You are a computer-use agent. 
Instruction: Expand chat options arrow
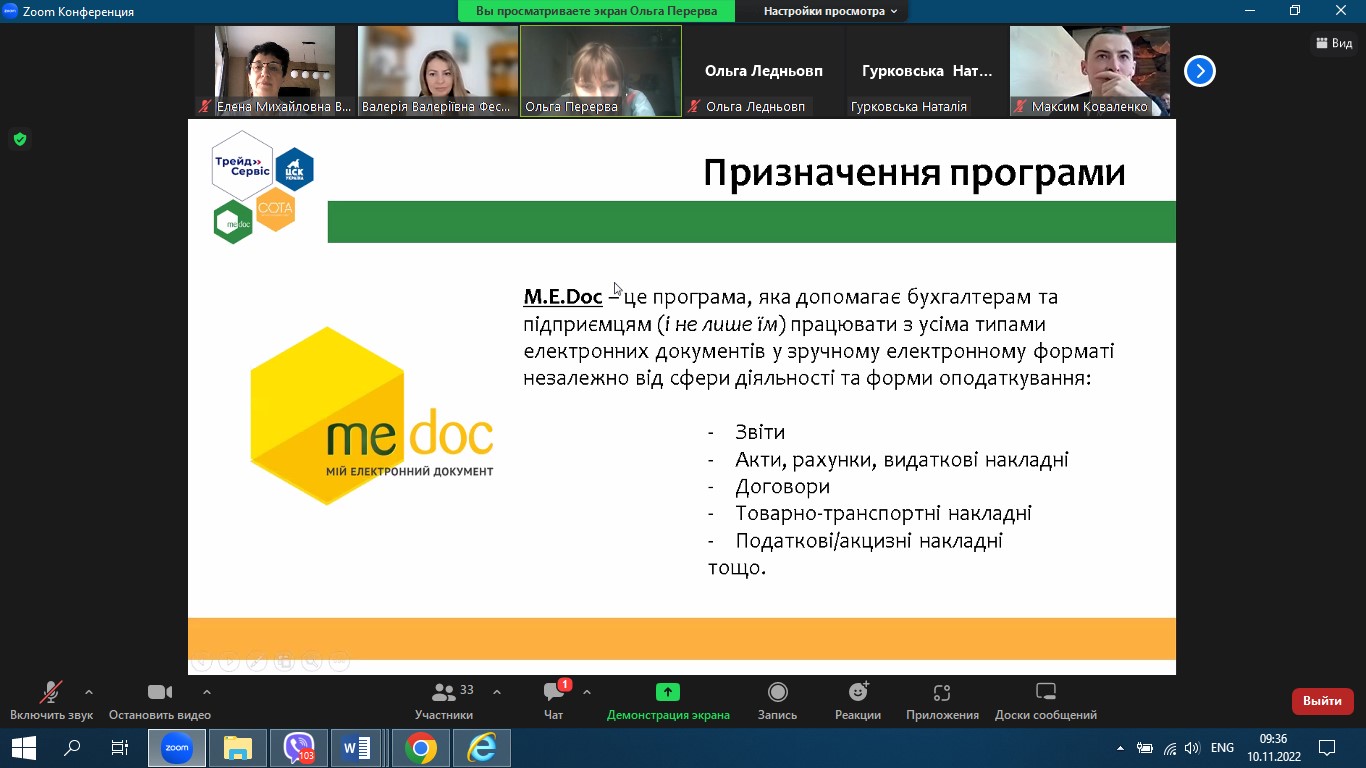(587, 692)
